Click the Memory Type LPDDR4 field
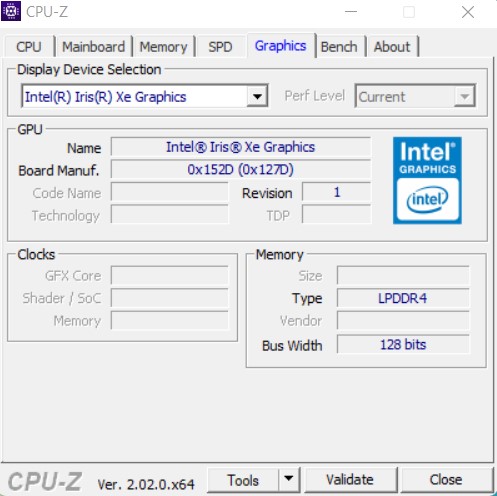This screenshot has height=496, width=497. (x=403, y=298)
